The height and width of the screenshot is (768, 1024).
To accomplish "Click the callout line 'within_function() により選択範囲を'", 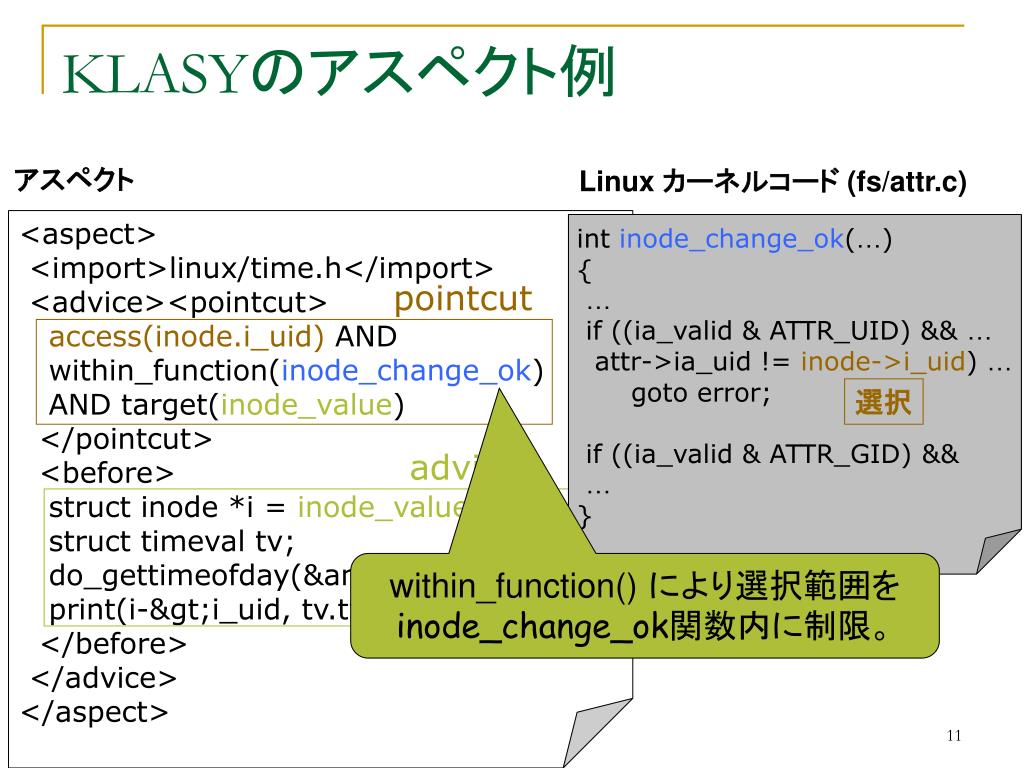I will (645, 586).
